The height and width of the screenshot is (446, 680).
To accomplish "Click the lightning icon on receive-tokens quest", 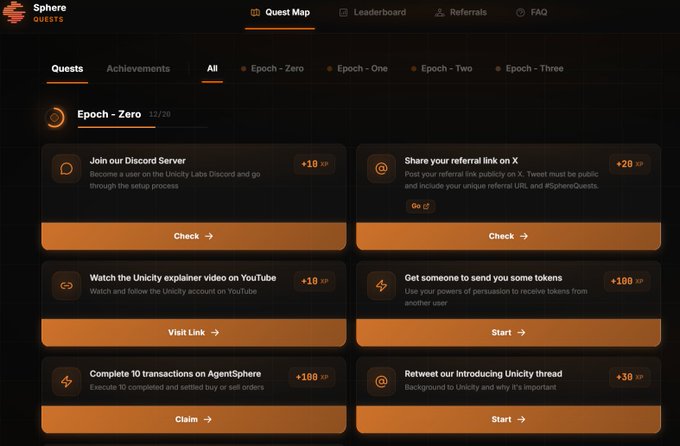I will point(381,285).
